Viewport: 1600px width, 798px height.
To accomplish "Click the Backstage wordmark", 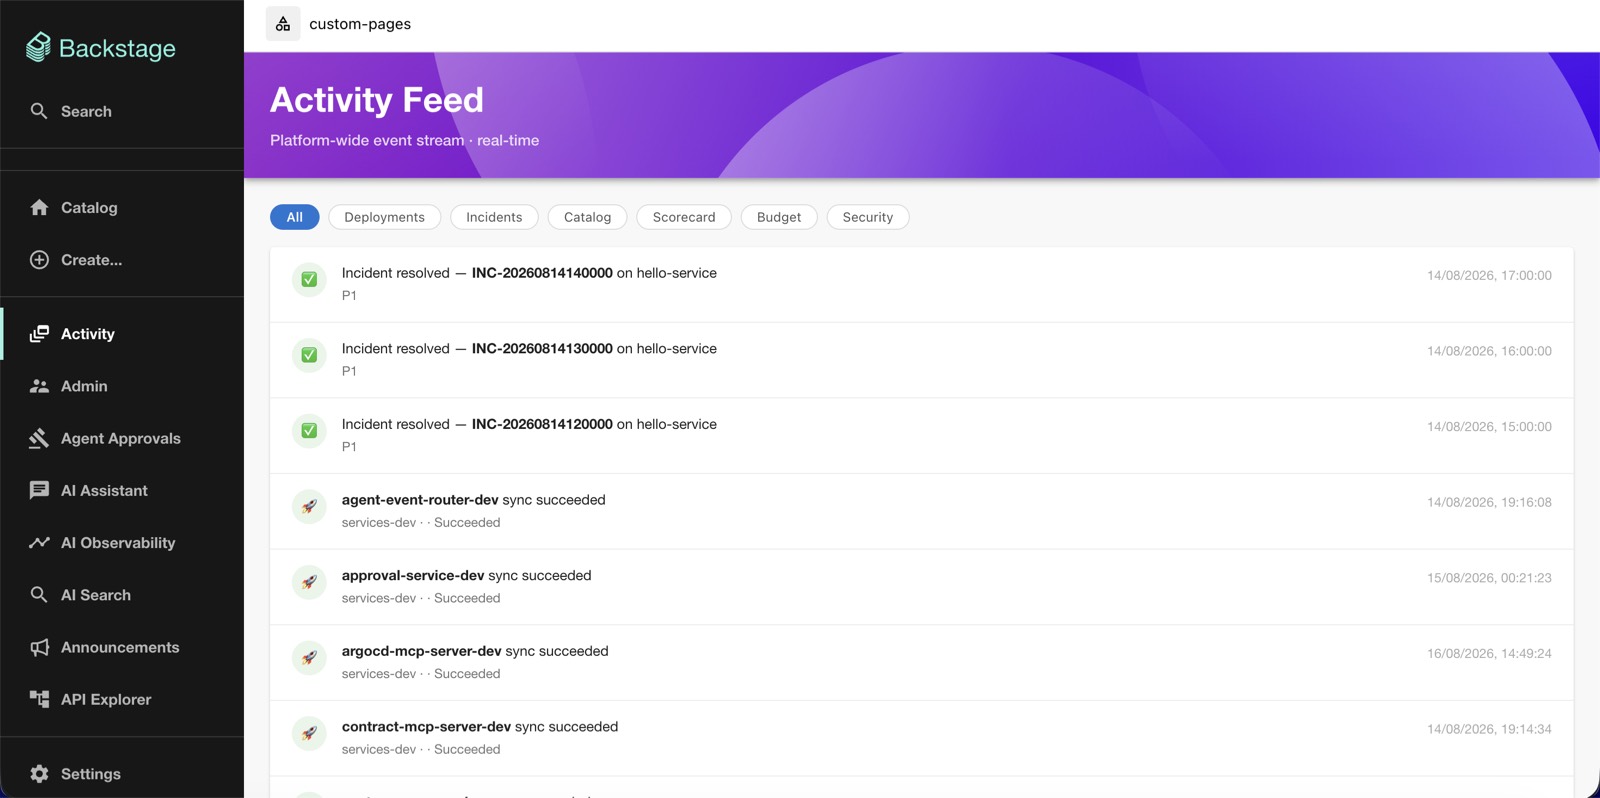I will pos(117,48).
